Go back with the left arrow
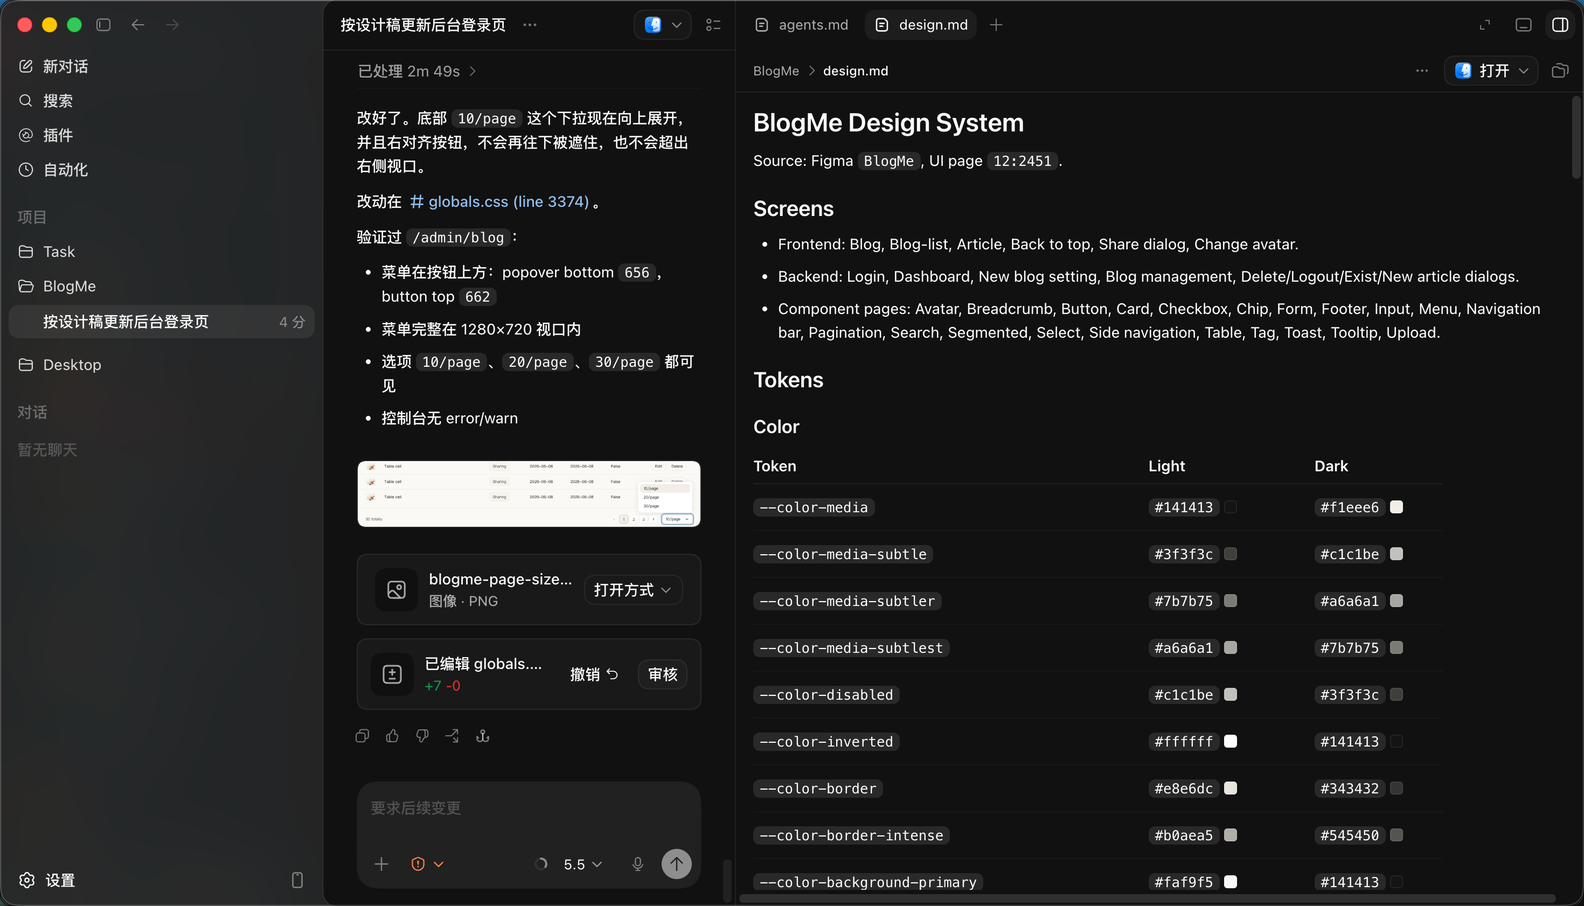1584x906 pixels. coord(138,25)
